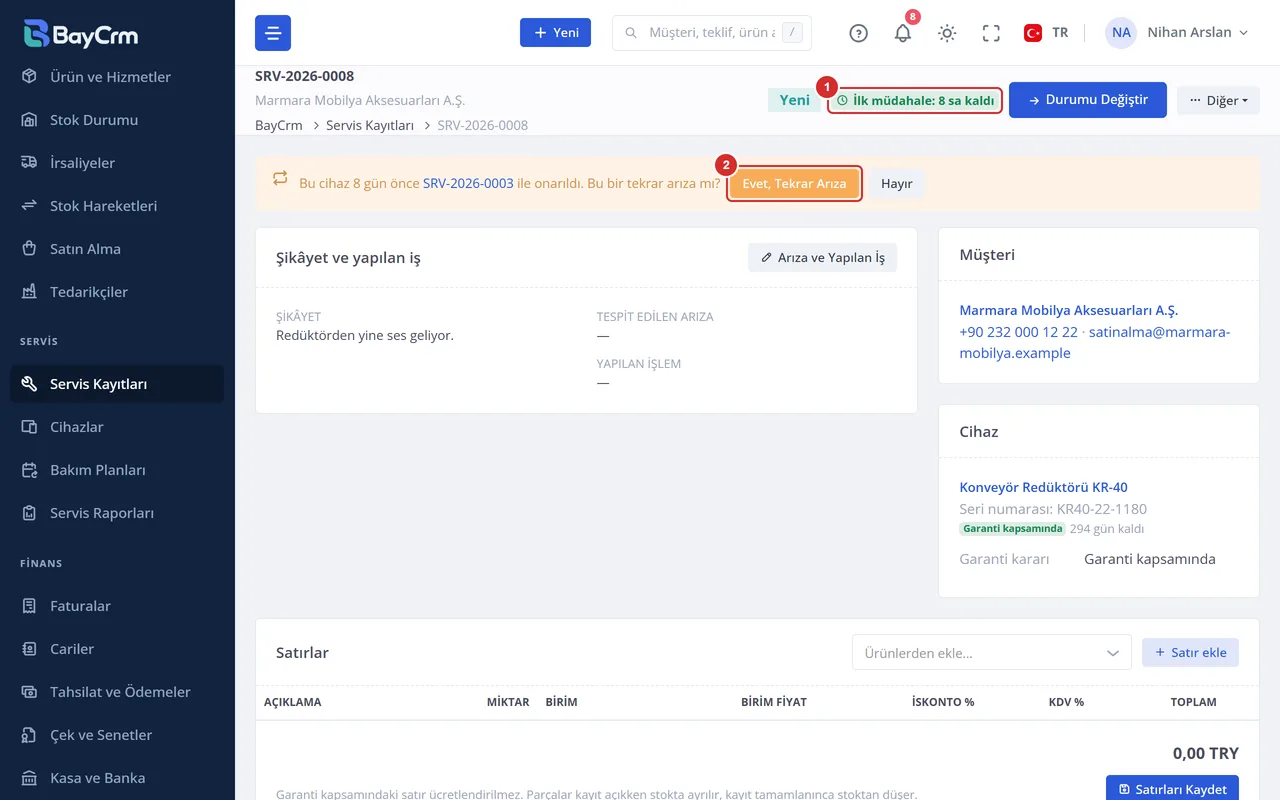The width and height of the screenshot is (1280, 800).
Task: Confirm with Evet, Tekrar Arıza button
Action: 794,184
